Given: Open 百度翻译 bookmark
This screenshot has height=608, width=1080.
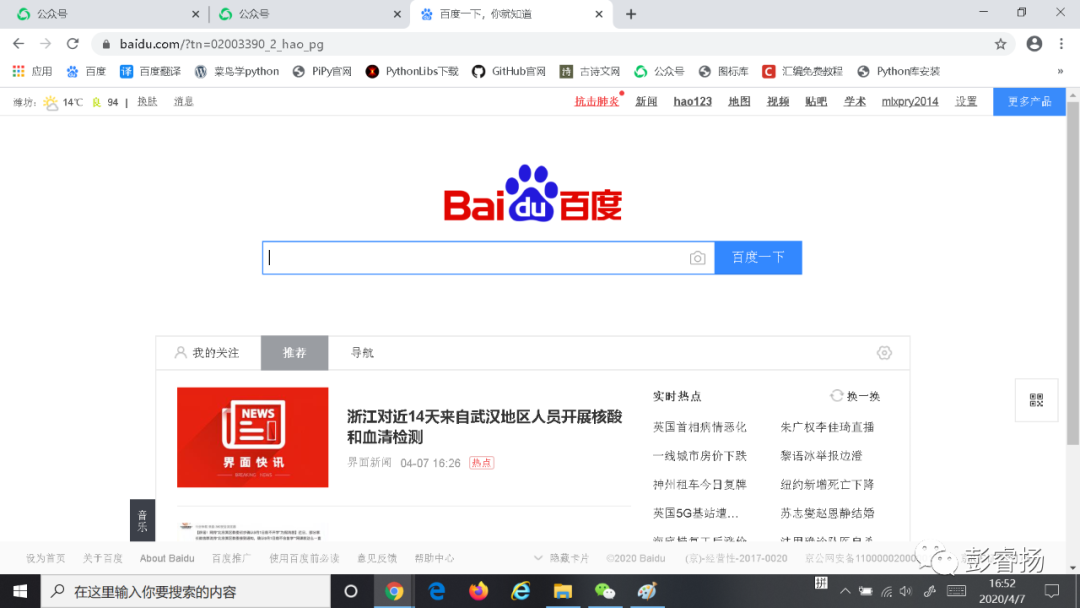Looking at the screenshot, I should click(150, 71).
